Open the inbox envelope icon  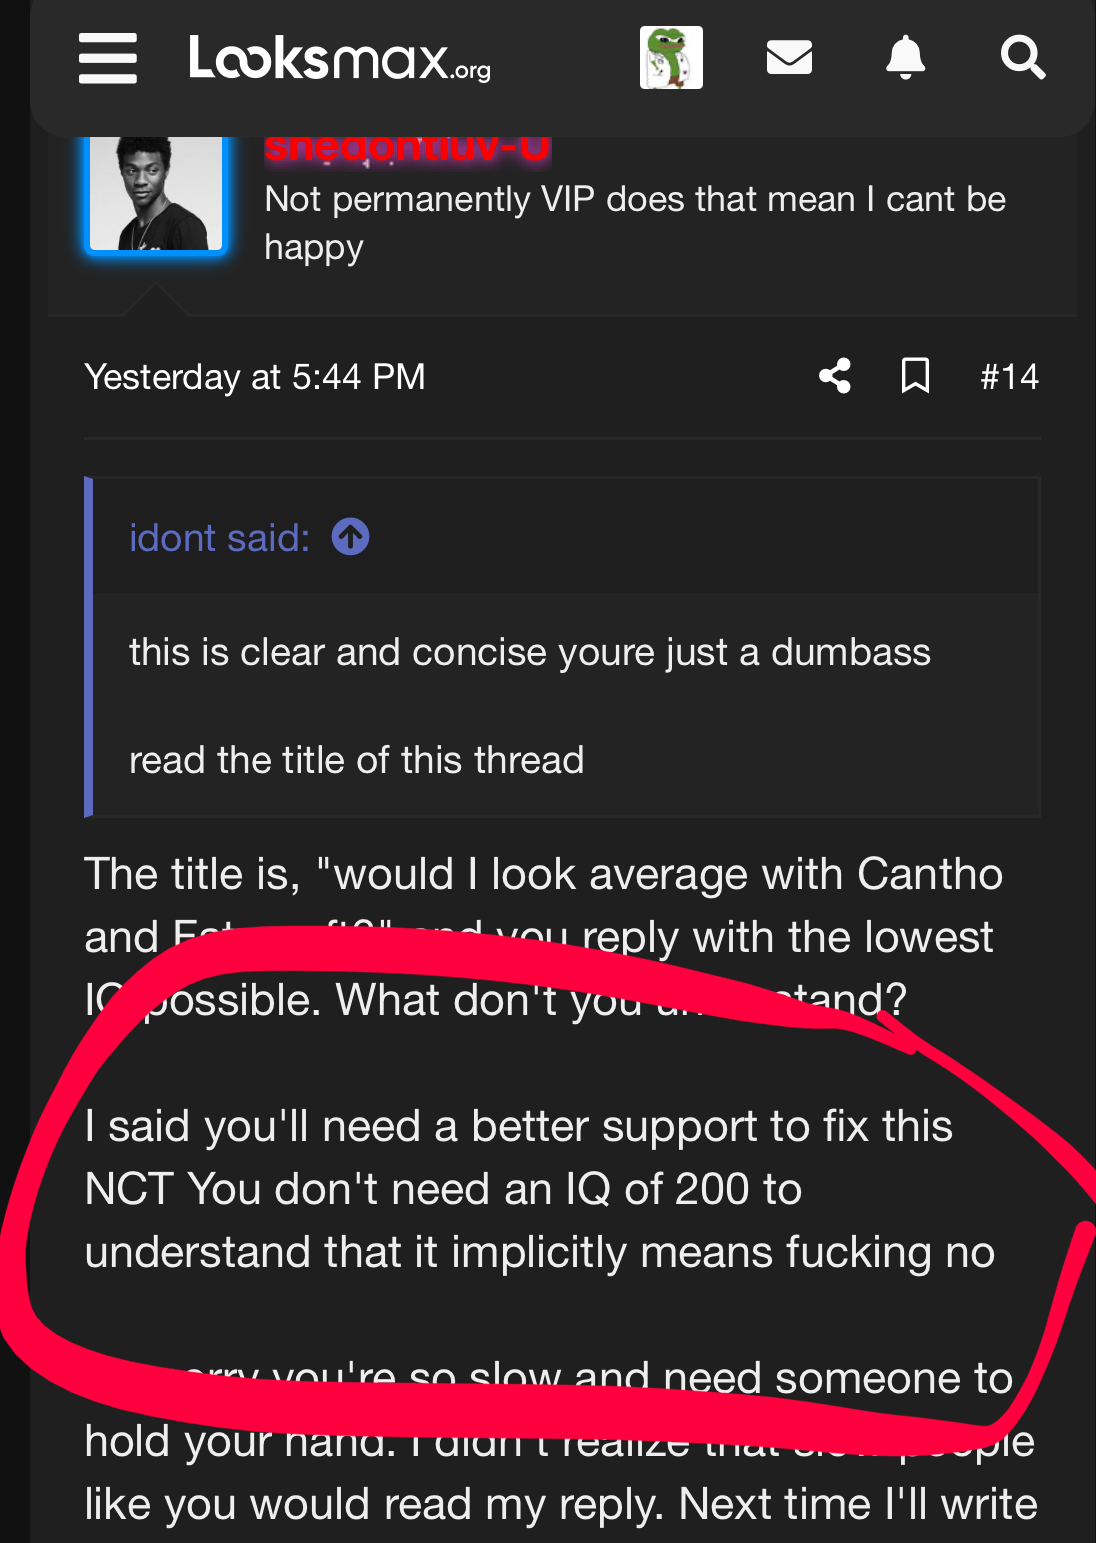789,57
